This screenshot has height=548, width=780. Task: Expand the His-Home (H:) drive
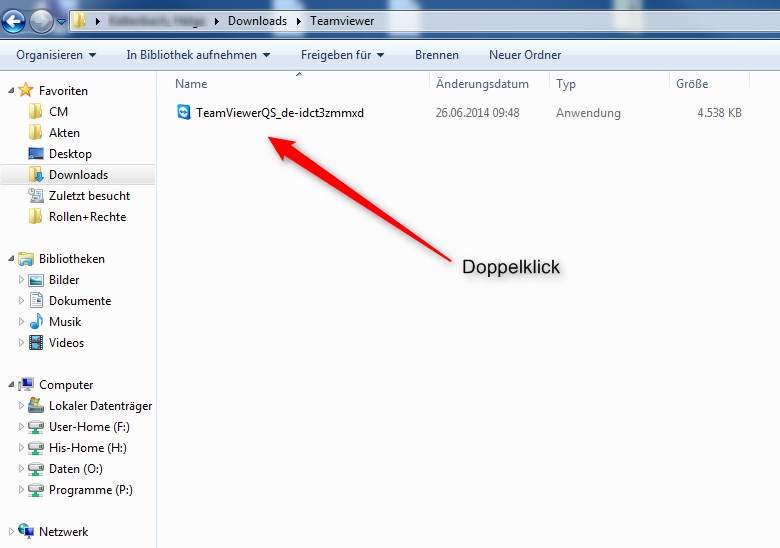[21, 447]
